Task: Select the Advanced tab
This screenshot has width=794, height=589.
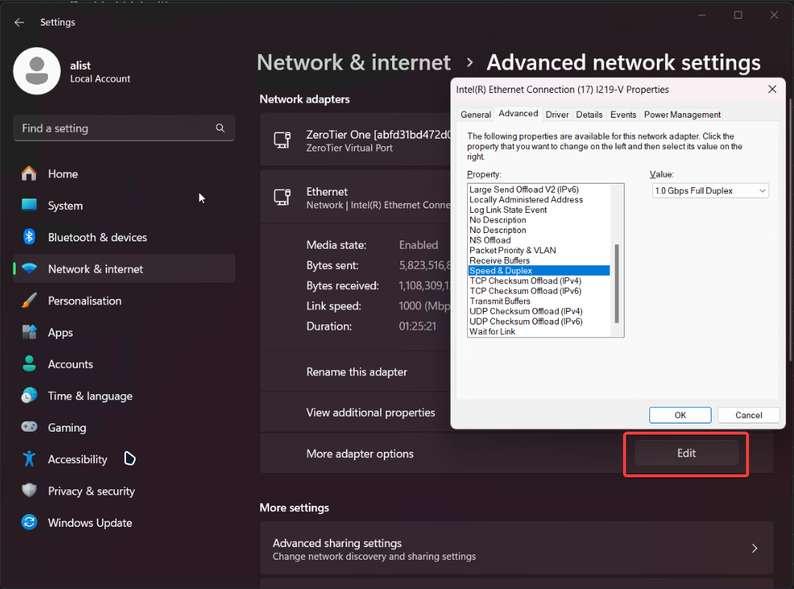Action: pyautogui.click(x=518, y=113)
